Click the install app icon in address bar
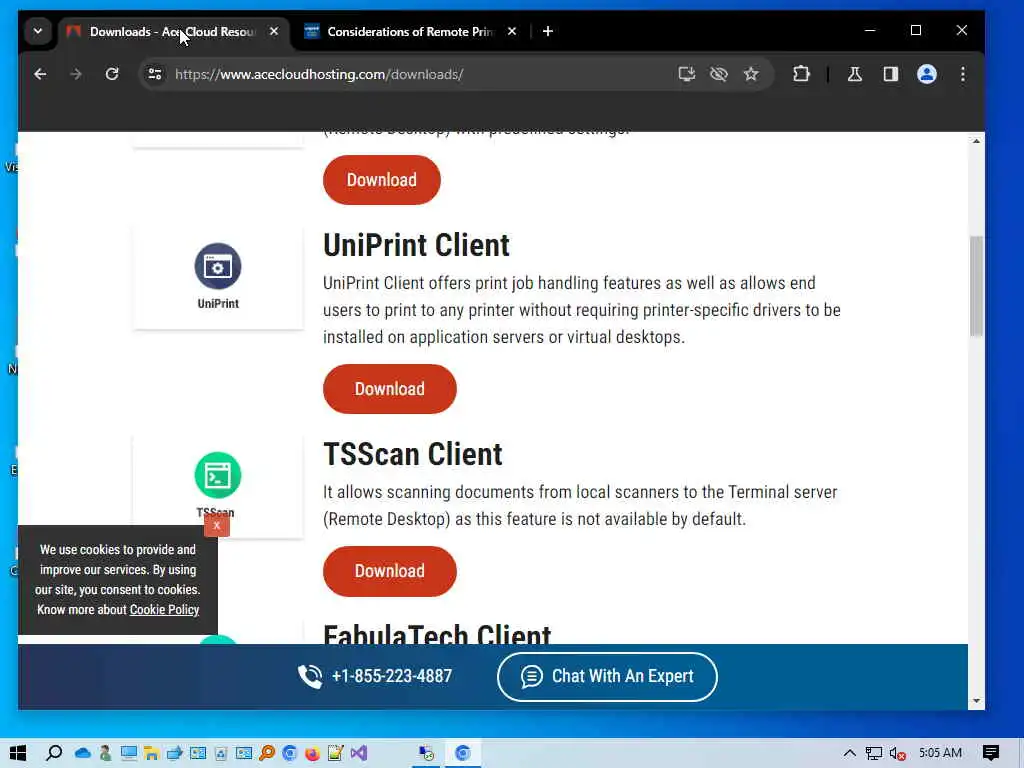1024x768 pixels. 686,74
